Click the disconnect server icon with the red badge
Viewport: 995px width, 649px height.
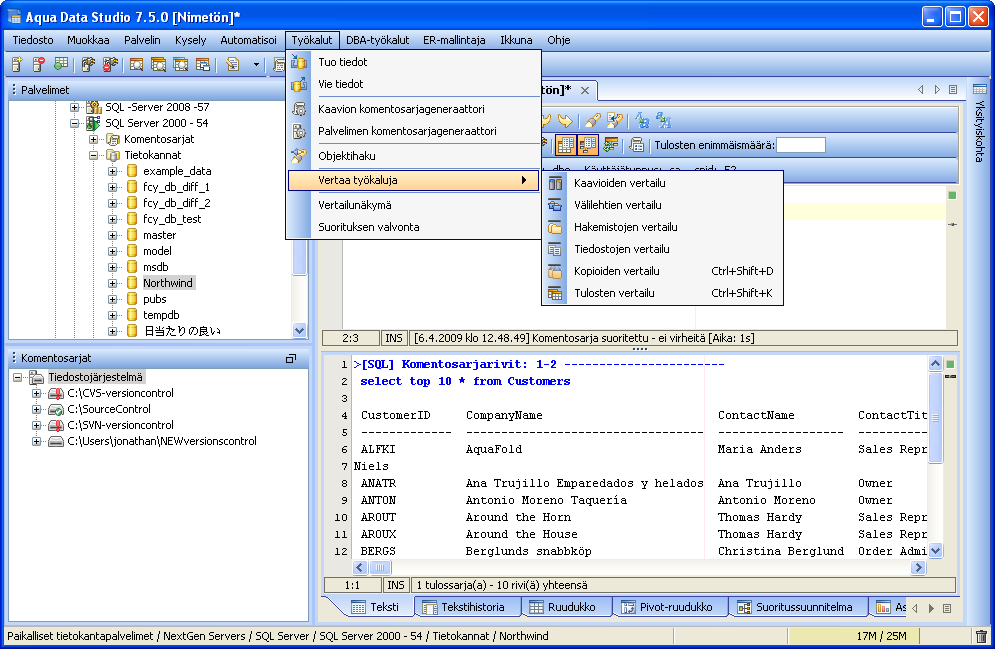[110, 64]
